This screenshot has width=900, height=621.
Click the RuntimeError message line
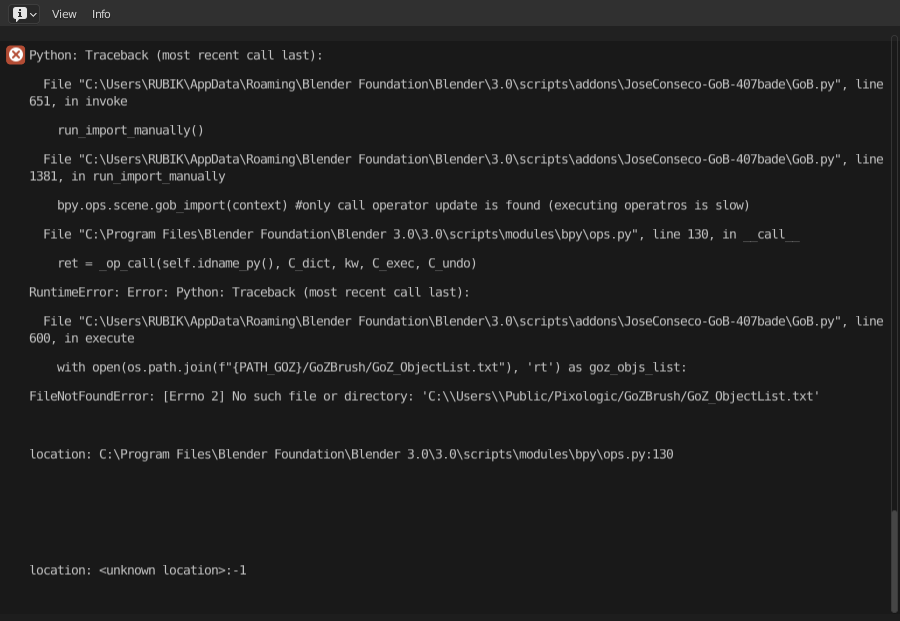[x=249, y=292]
